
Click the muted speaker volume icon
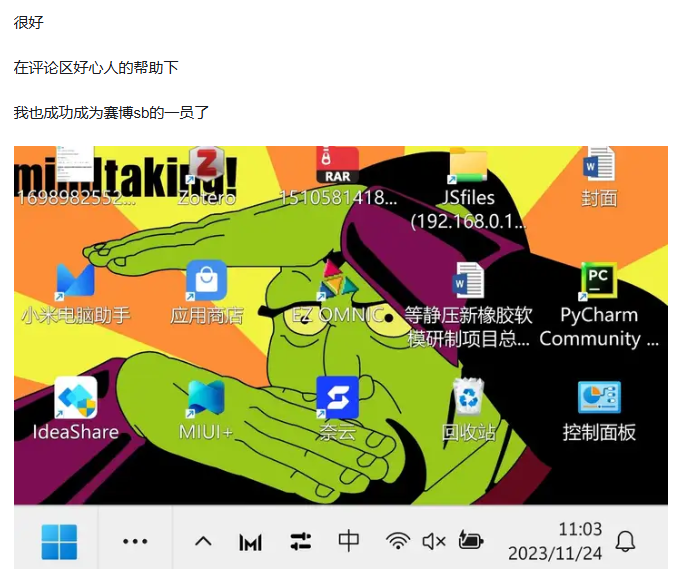tap(434, 542)
